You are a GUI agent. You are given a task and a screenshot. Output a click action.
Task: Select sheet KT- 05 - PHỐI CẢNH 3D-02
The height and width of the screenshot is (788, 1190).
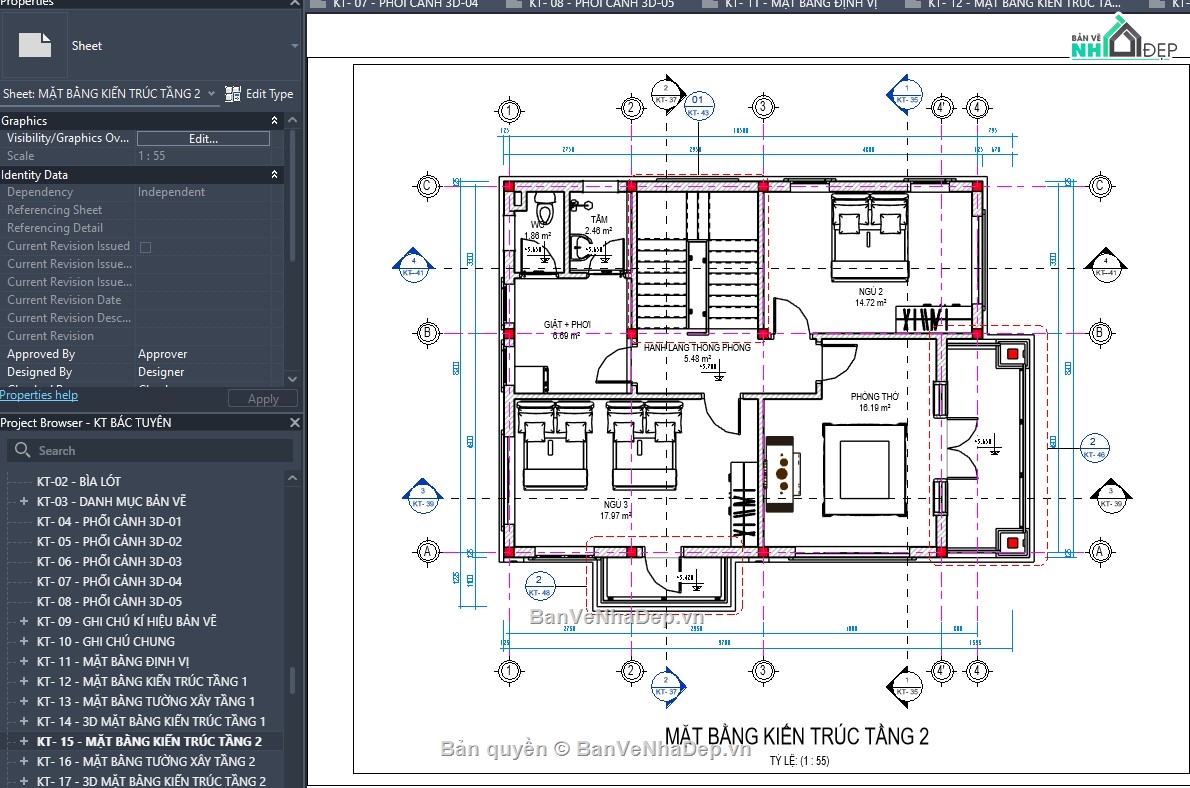coord(109,541)
